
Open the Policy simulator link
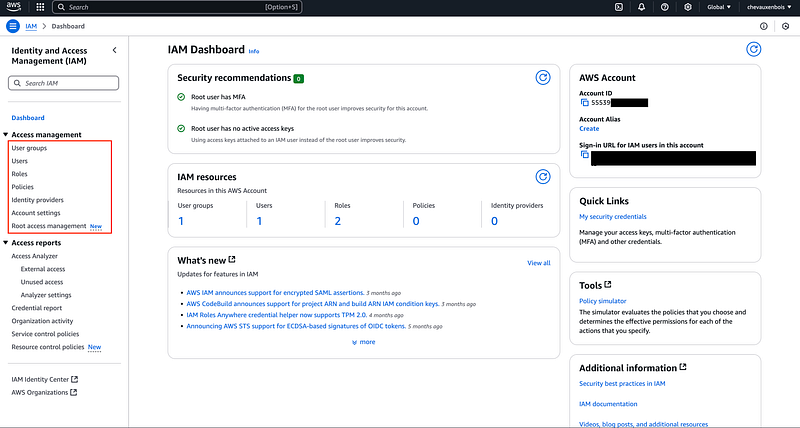pos(603,301)
